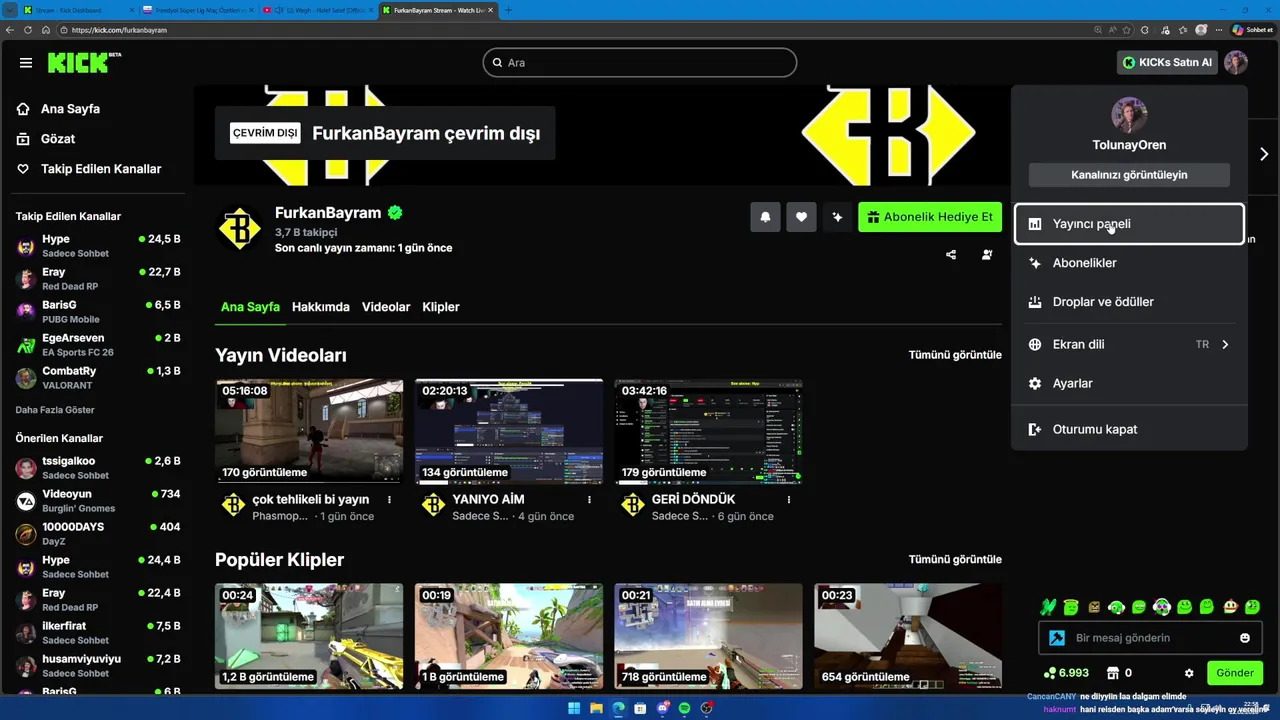Open the 00:24 clip thumbnail
This screenshot has width=1280, height=720.
click(x=309, y=636)
